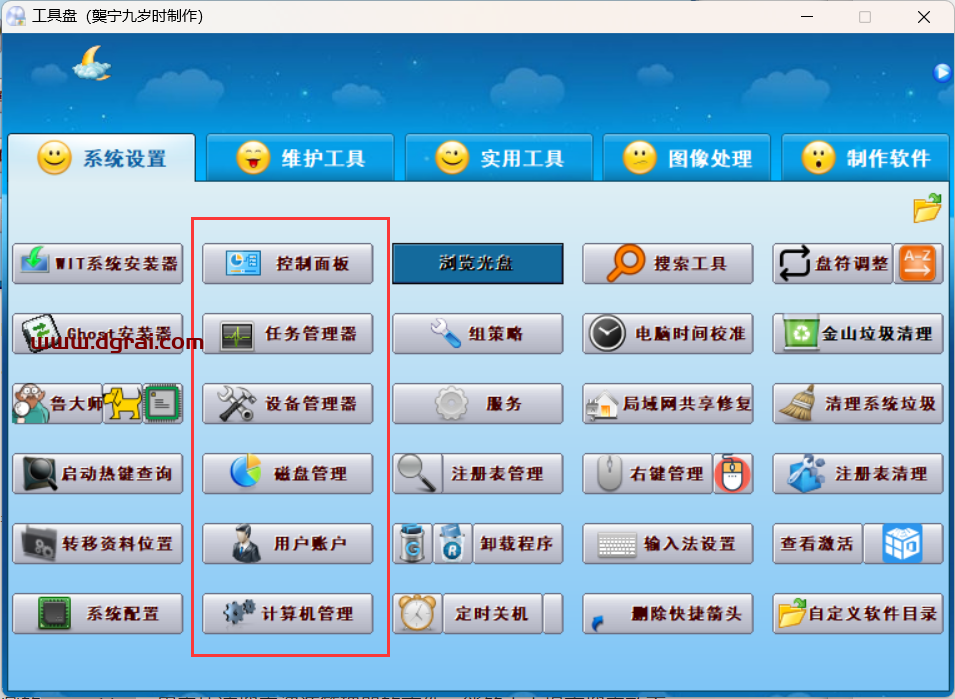Open 组策略 with wrench icon
Image resolution: width=955 pixels, height=699 pixels.
click(x=478, y=334)
